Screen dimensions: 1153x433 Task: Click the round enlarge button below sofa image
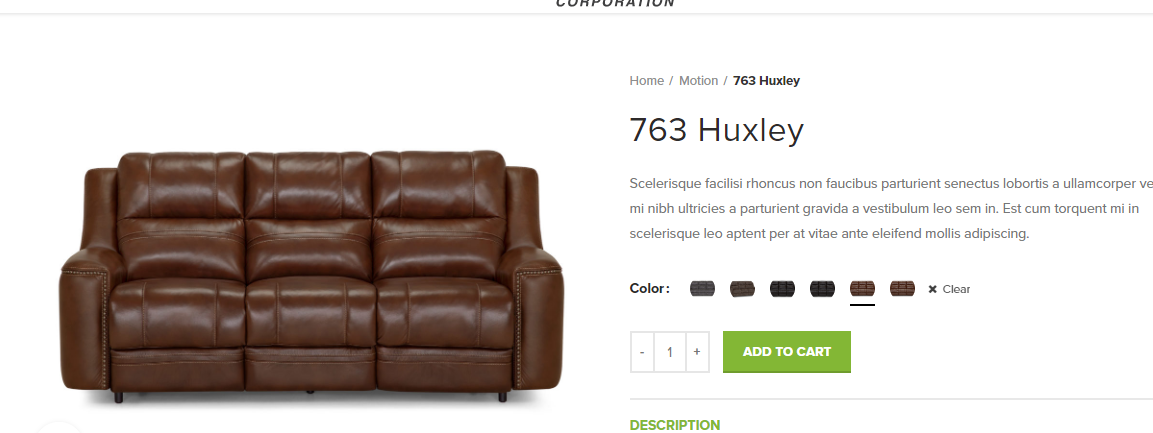tap(59, 428)
